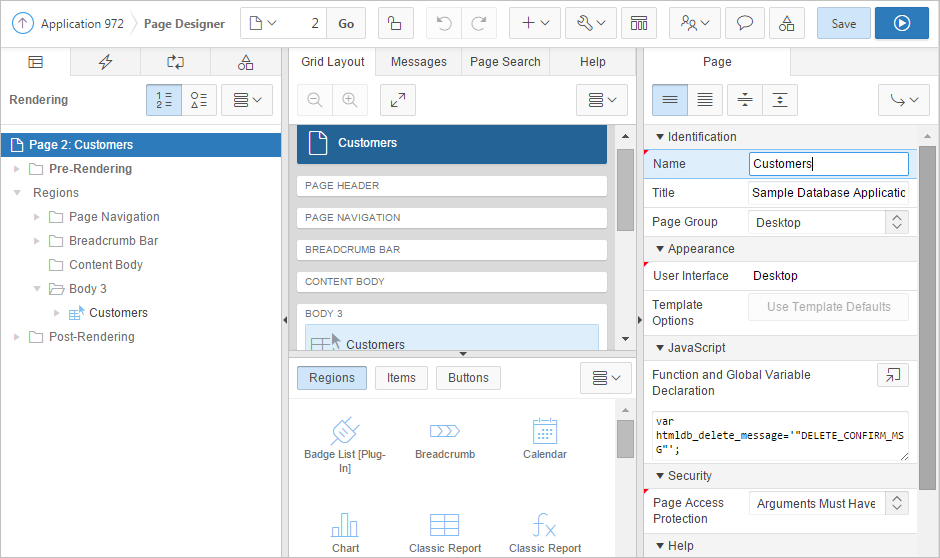Open the Team Development feedback bubble icon

tap(744, 23)
